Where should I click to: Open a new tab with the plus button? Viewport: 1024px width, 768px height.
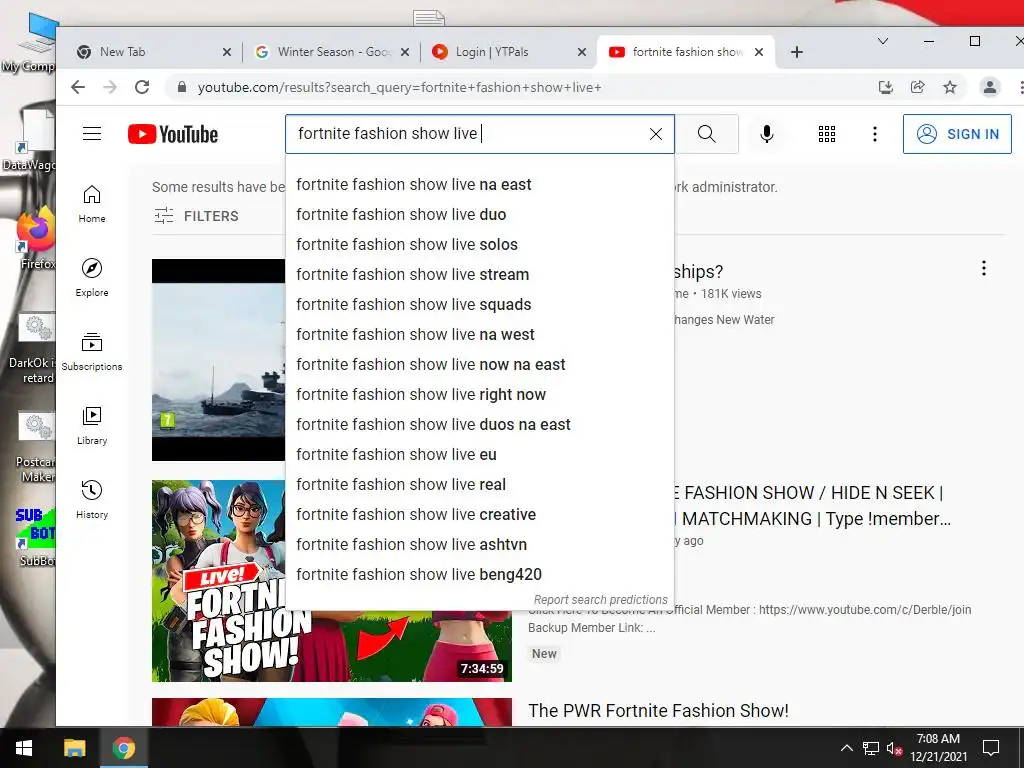797,52
